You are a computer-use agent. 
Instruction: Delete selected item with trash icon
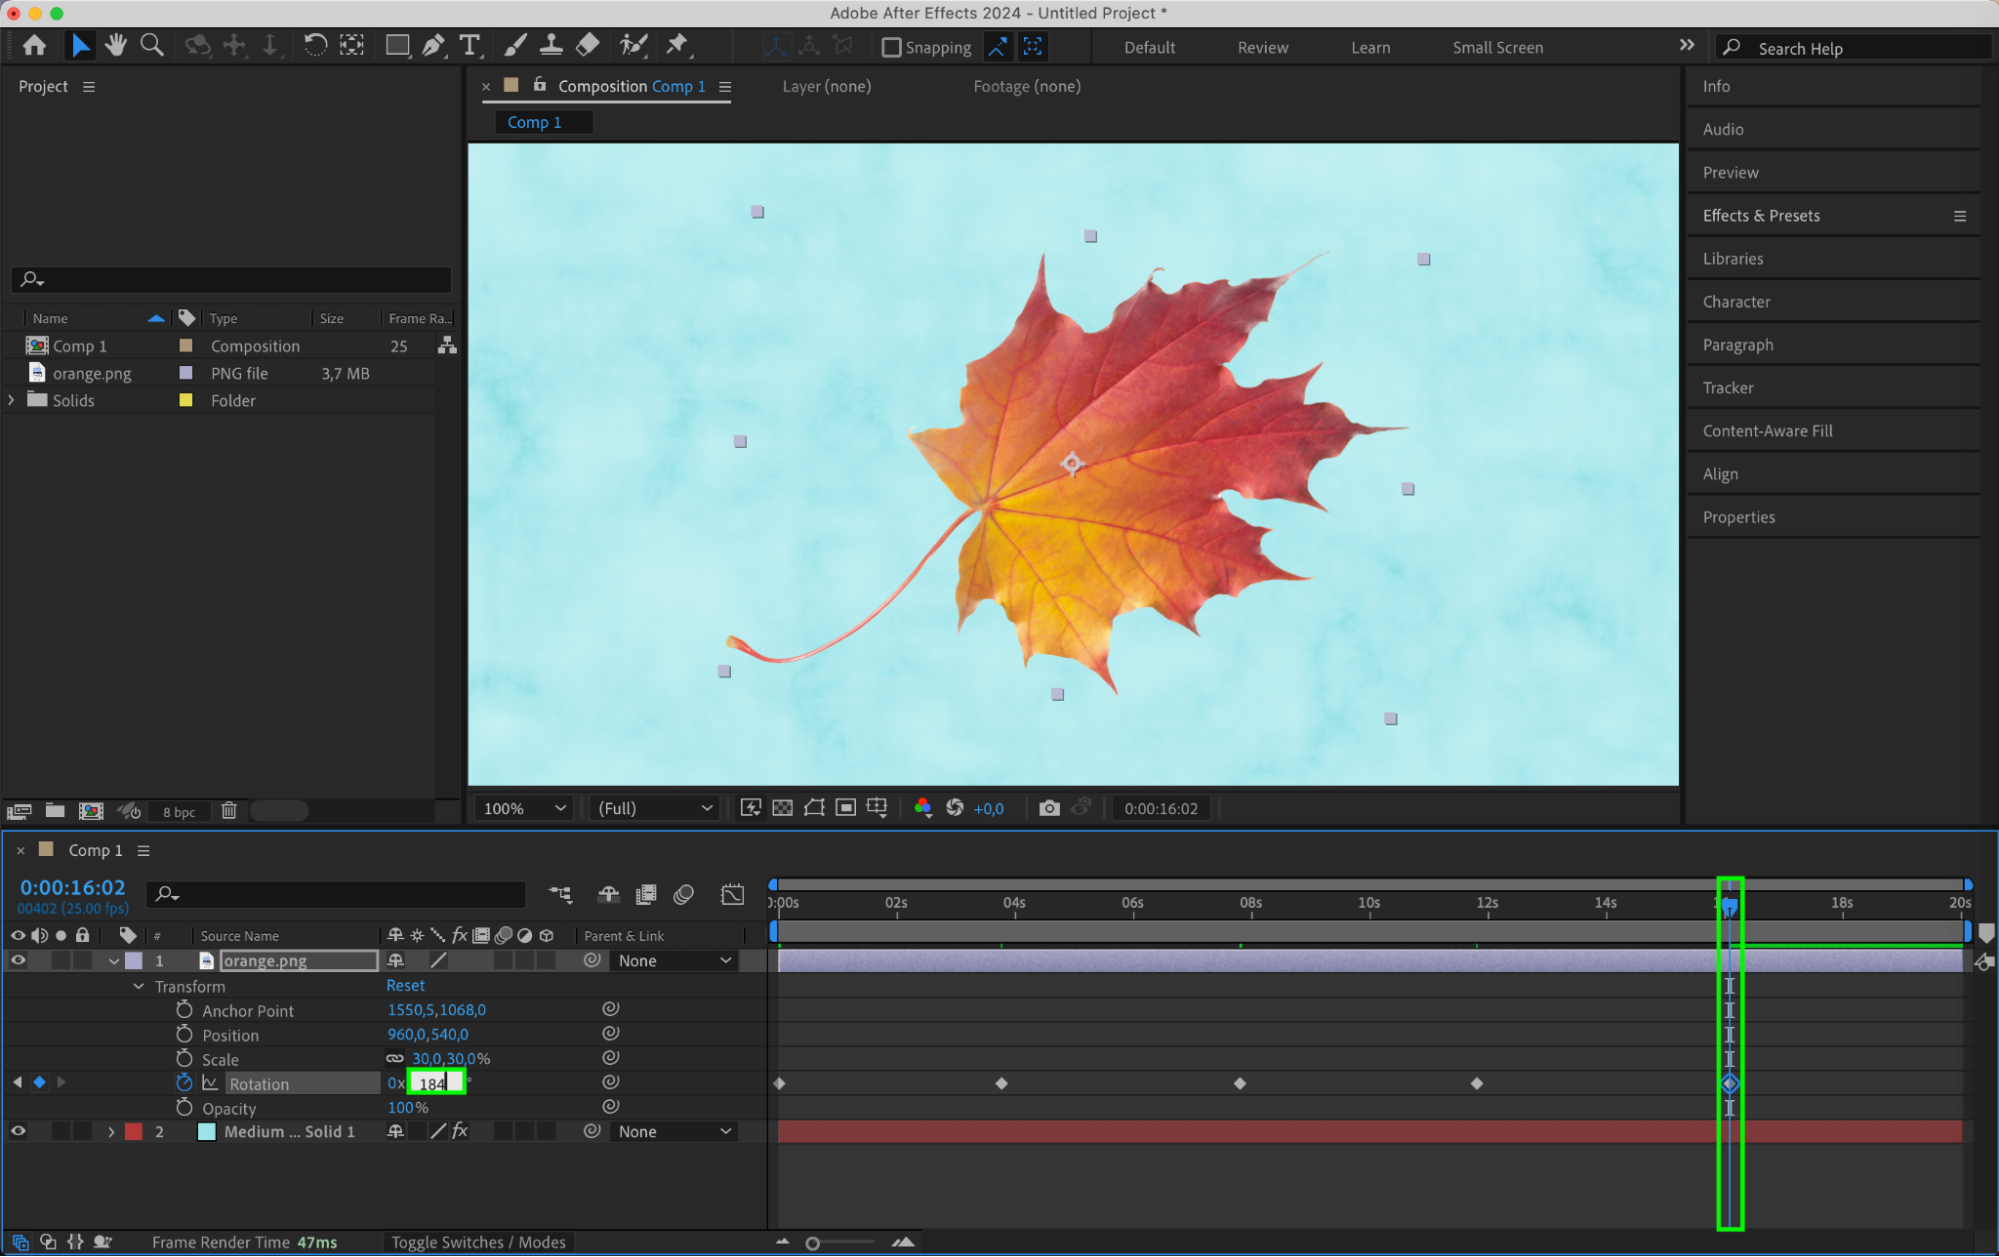229,811
